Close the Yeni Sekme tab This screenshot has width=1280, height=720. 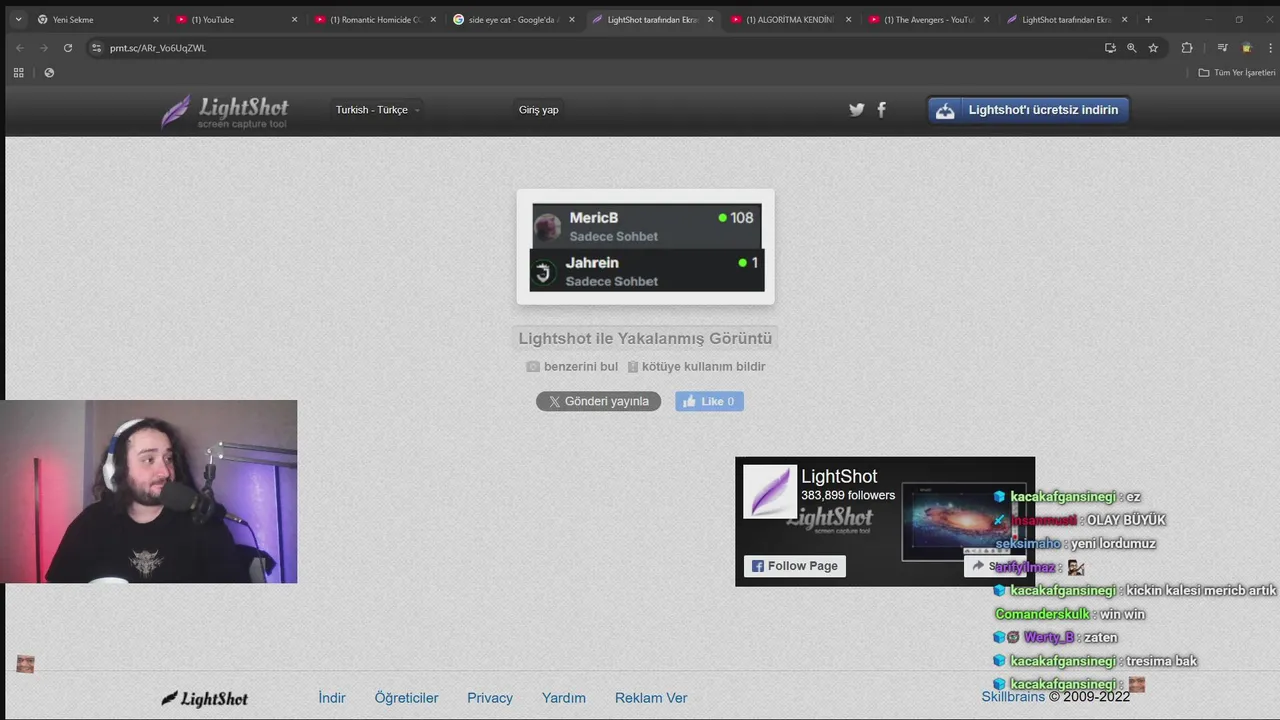156,19
